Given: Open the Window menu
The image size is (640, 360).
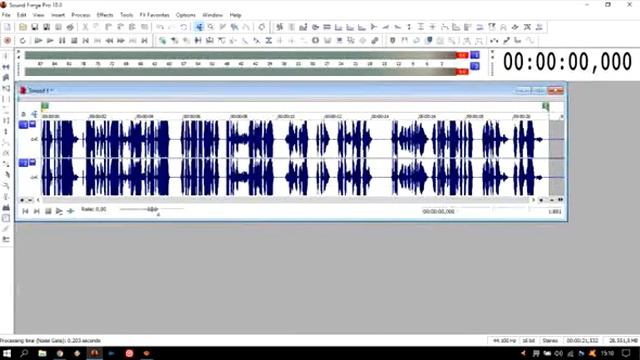Looking at the screenshot, I should [213, 15].
